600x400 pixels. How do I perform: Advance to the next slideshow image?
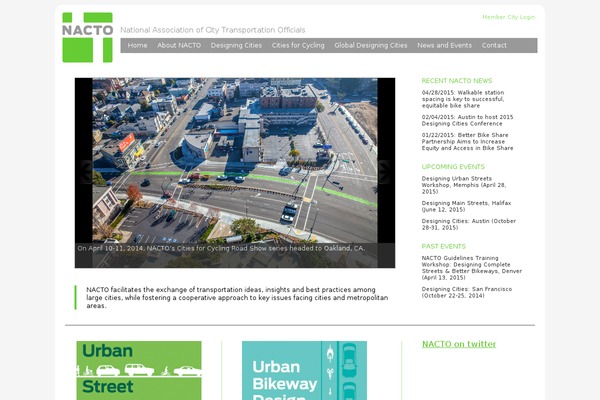[384, 172]
